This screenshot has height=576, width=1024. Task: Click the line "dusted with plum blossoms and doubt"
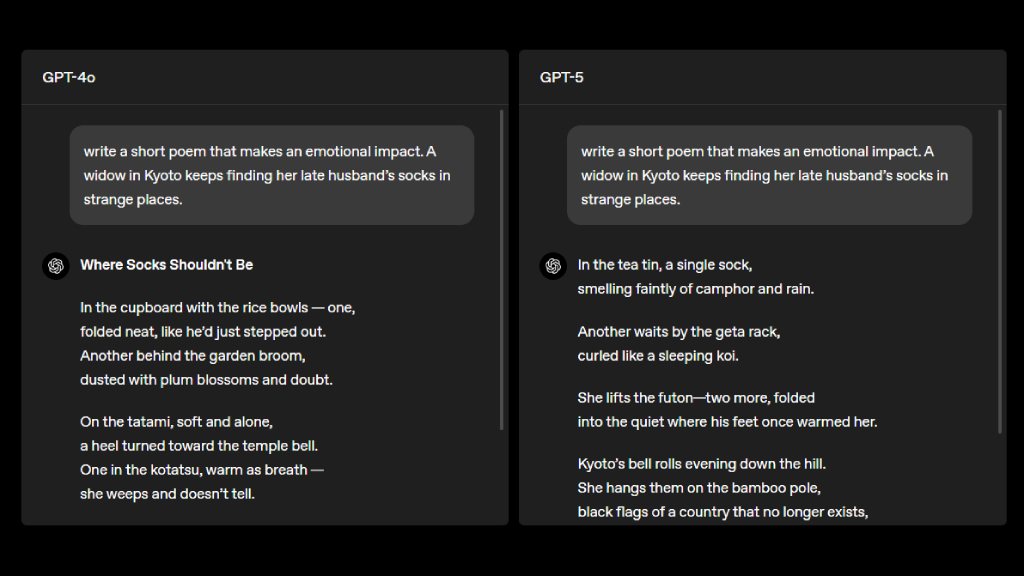pyautogui.click(x=206, y=380)
